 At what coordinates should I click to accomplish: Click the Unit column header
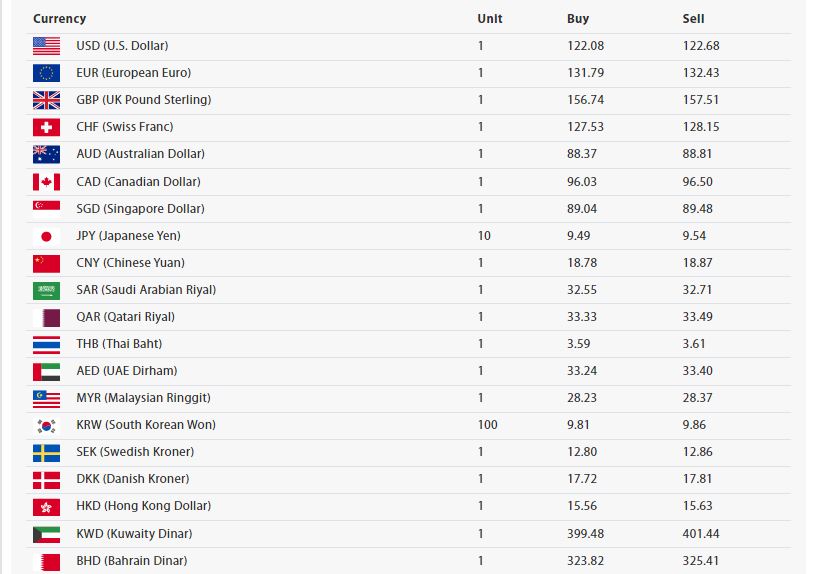[490, 19]
